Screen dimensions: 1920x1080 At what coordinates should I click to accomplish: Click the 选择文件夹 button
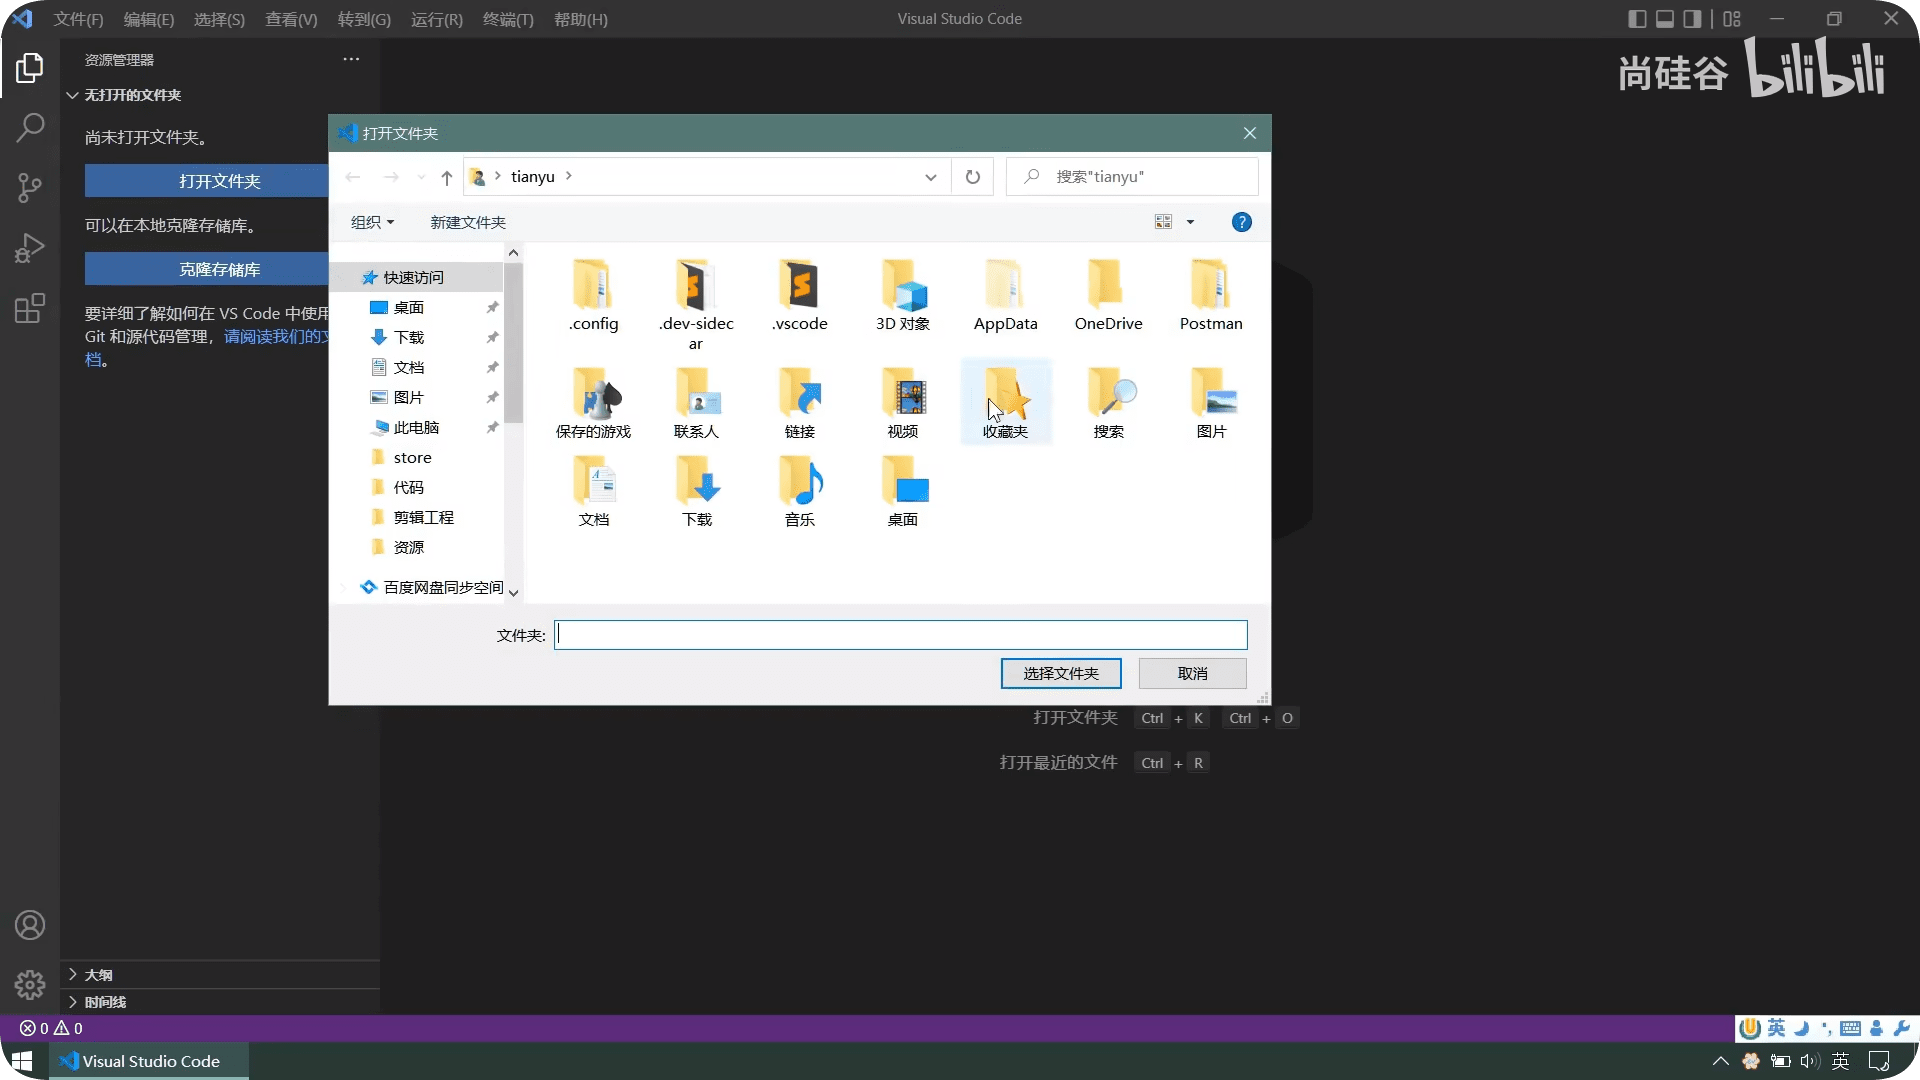click(1060, 673)
